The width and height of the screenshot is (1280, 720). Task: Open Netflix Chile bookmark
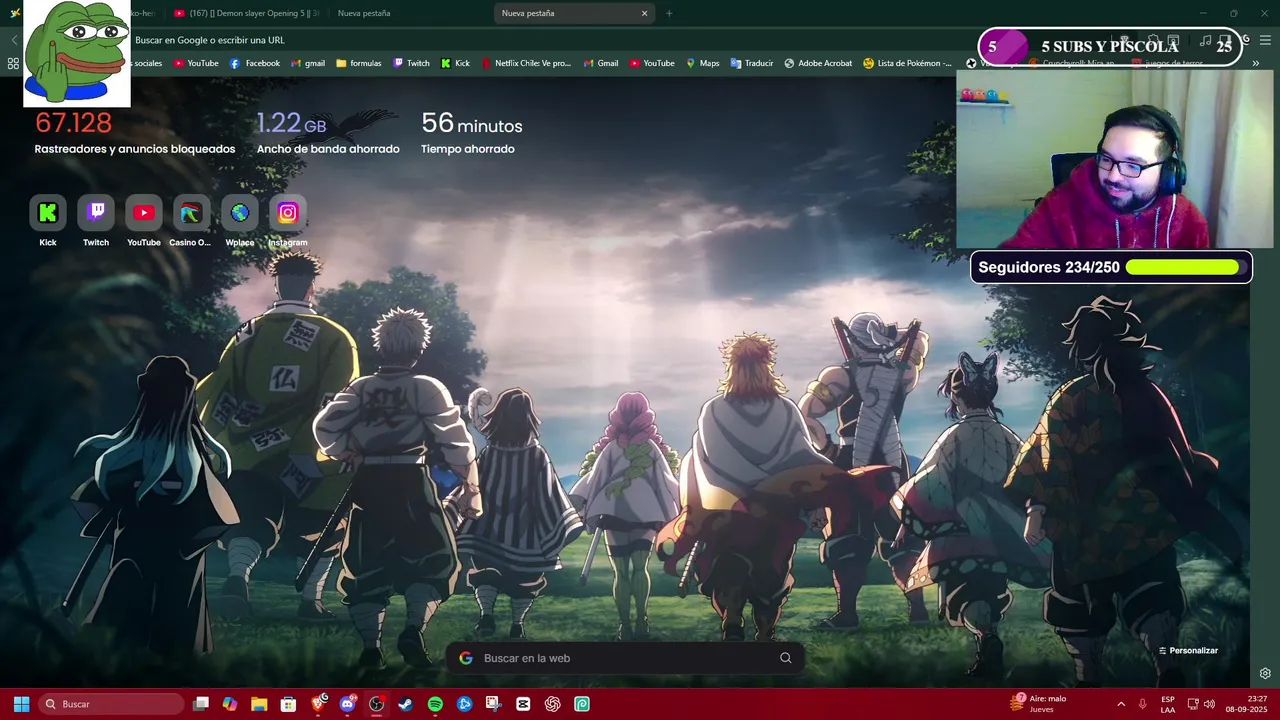(526, 63)
